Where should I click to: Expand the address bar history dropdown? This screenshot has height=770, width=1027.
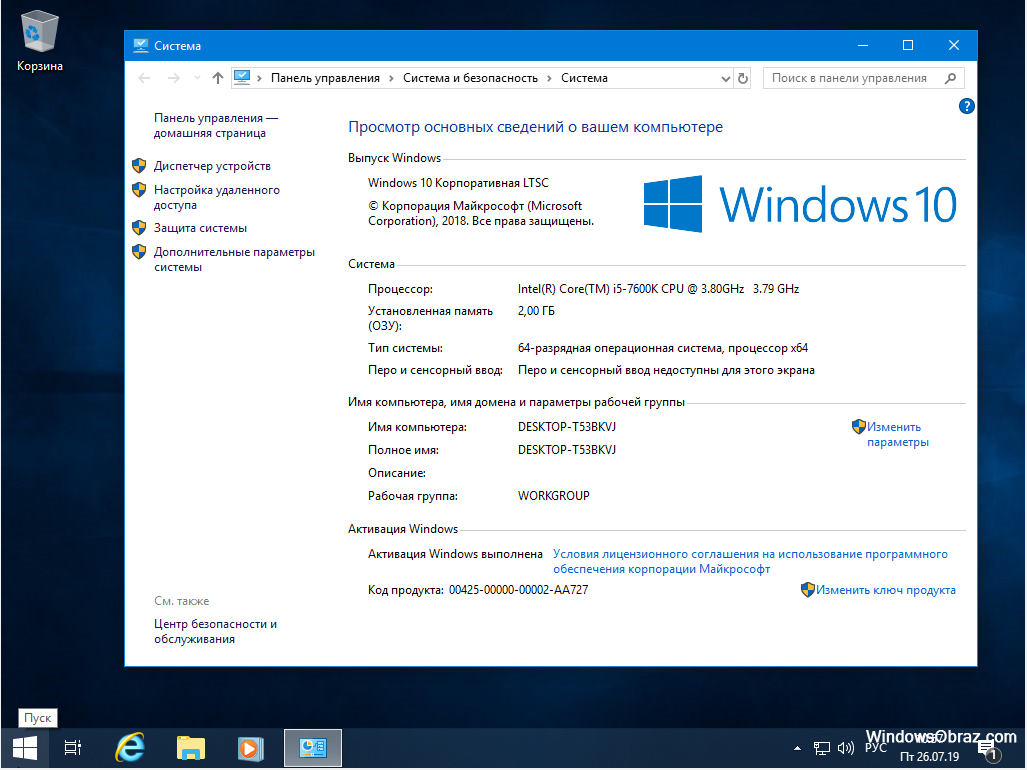[726, 79]
